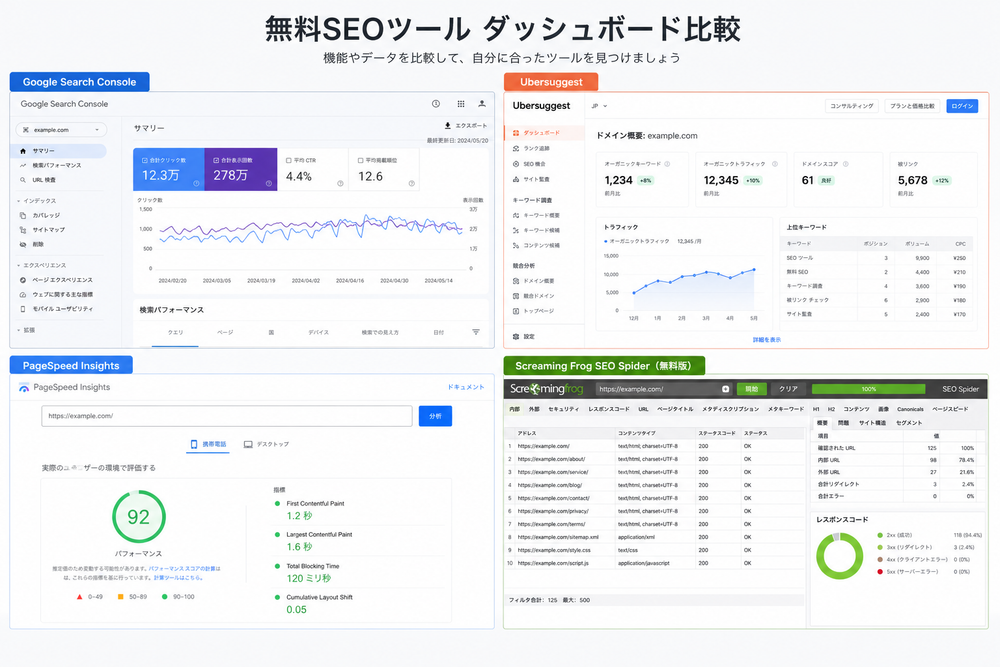Select the デバイス tab in 検索パフォーマンス
The image size is (1000, 667).
click(318, 333)
